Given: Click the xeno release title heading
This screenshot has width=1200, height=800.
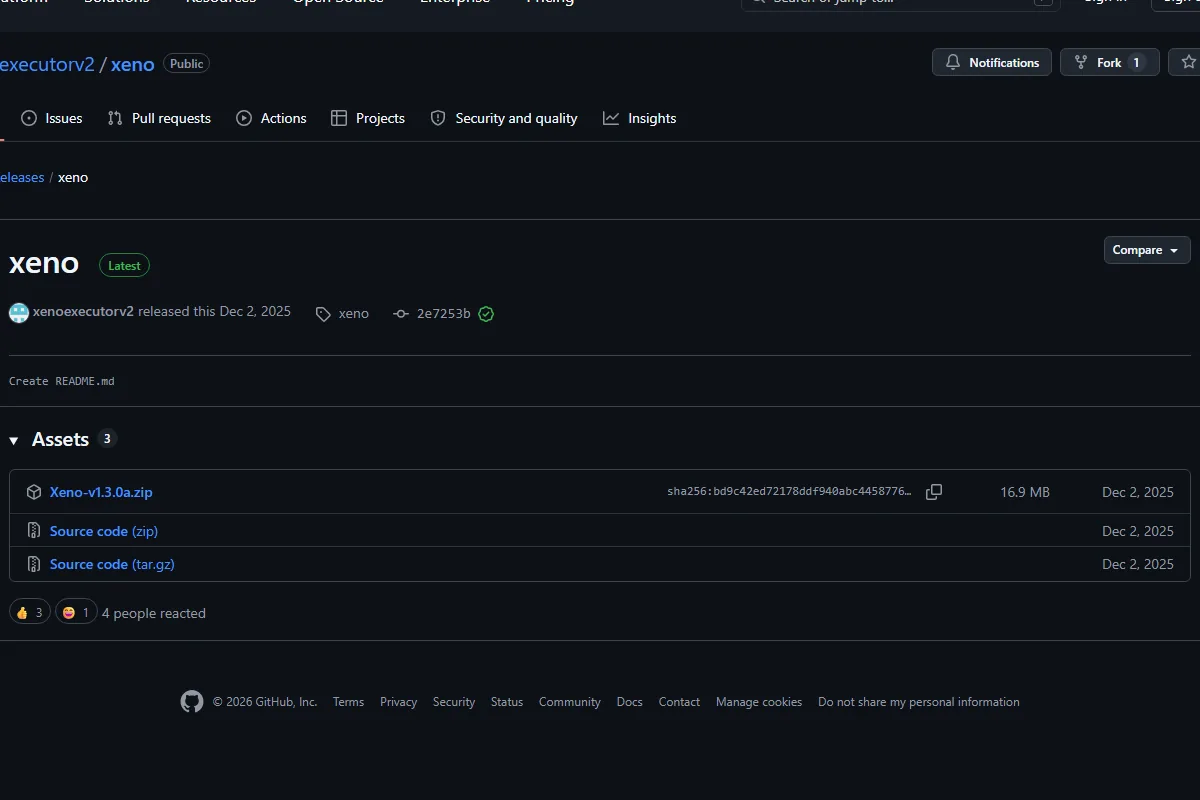Looking at the screenshot, I should click(x=44, y=263).
